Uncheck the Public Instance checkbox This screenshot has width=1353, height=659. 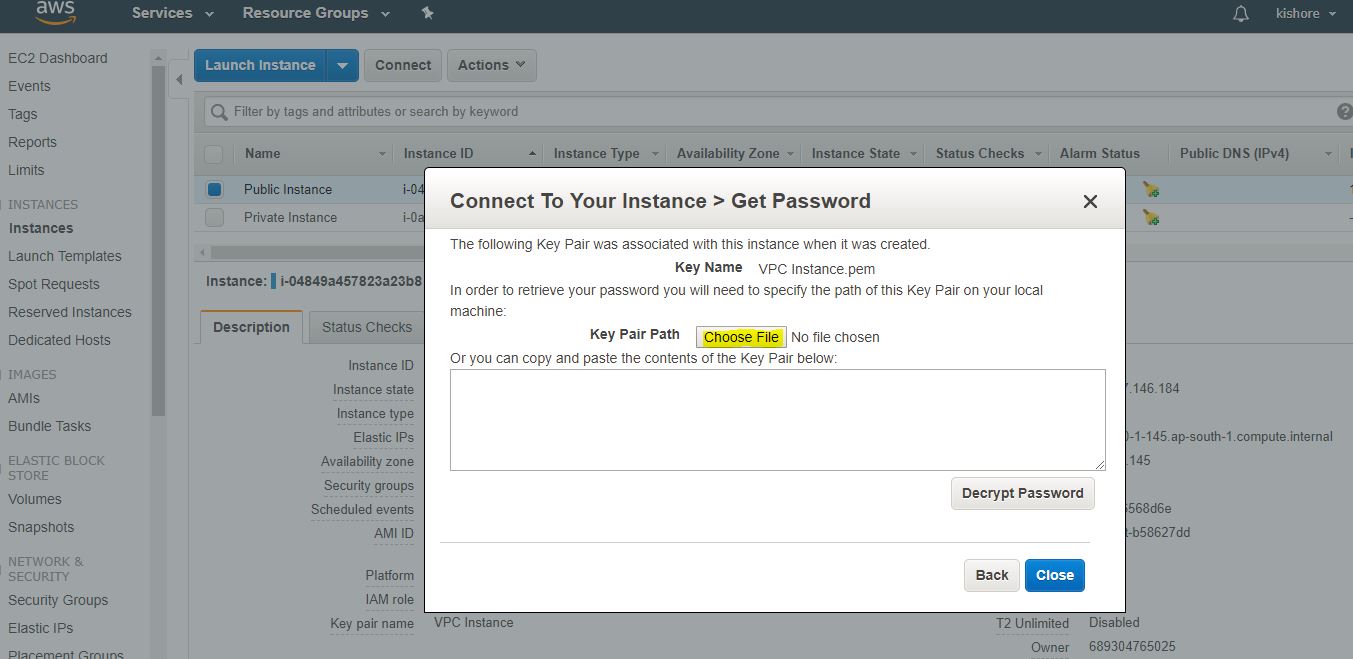(214, 189)
